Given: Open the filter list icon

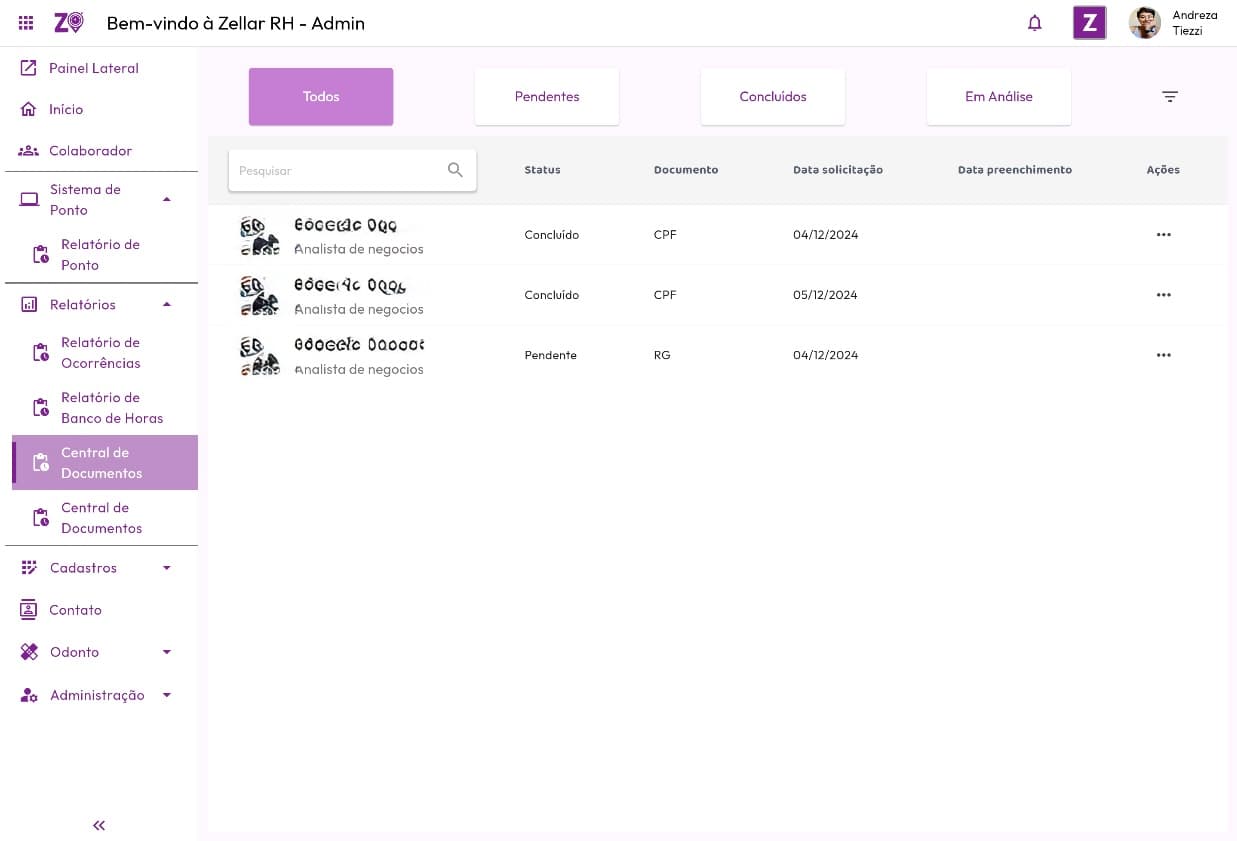Looking at the screenshot, I should [1170, 97].
